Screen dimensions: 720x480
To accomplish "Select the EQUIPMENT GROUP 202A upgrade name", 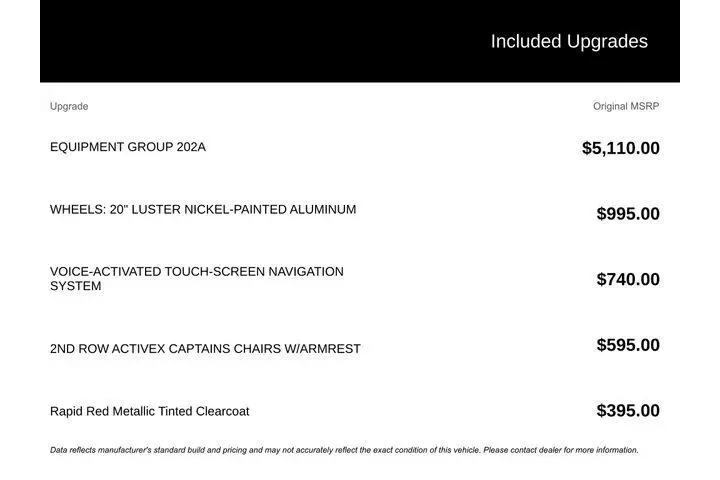I will click(x=127, y=147).
